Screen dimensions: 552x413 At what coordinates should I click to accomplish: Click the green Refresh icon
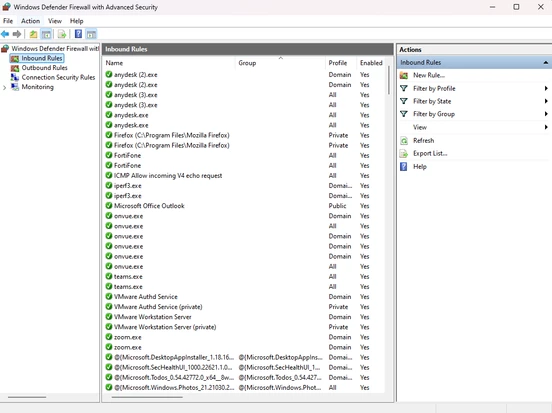pos(404,141)
